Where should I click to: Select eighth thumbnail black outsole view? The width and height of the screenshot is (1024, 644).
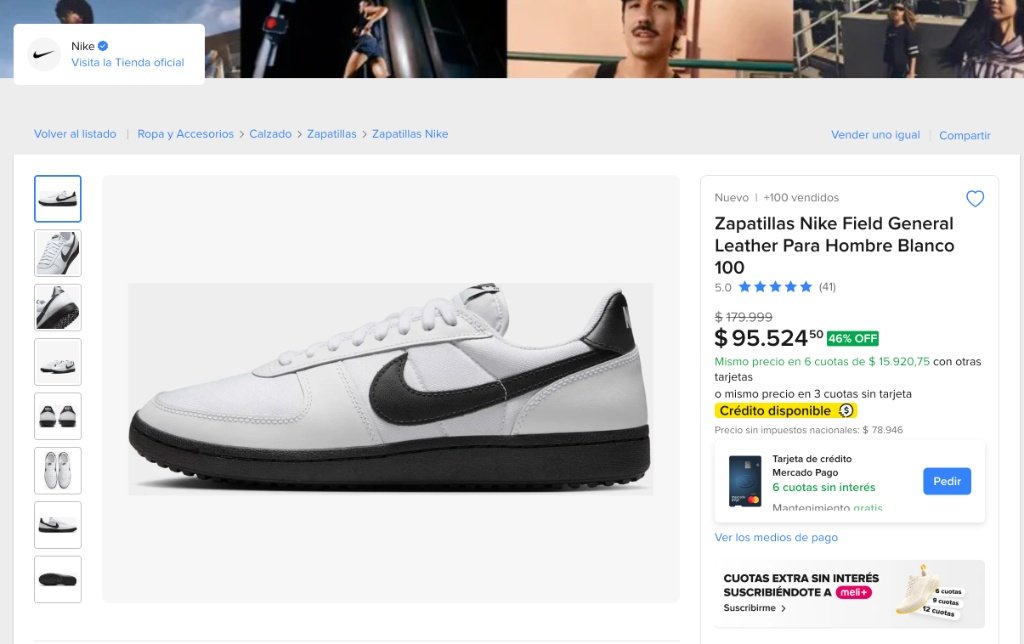(57, 579)
